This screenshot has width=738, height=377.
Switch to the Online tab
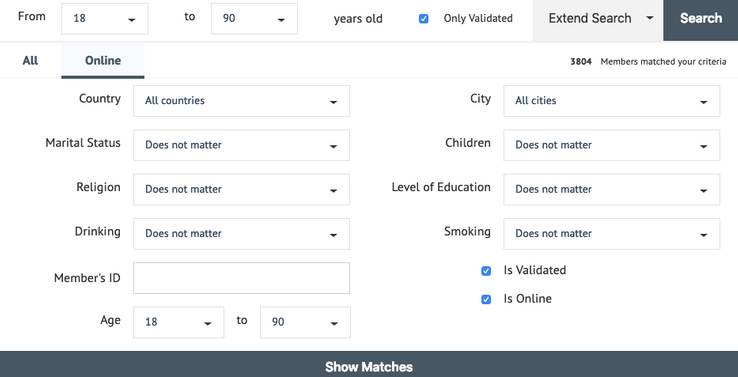pos(103,60)
